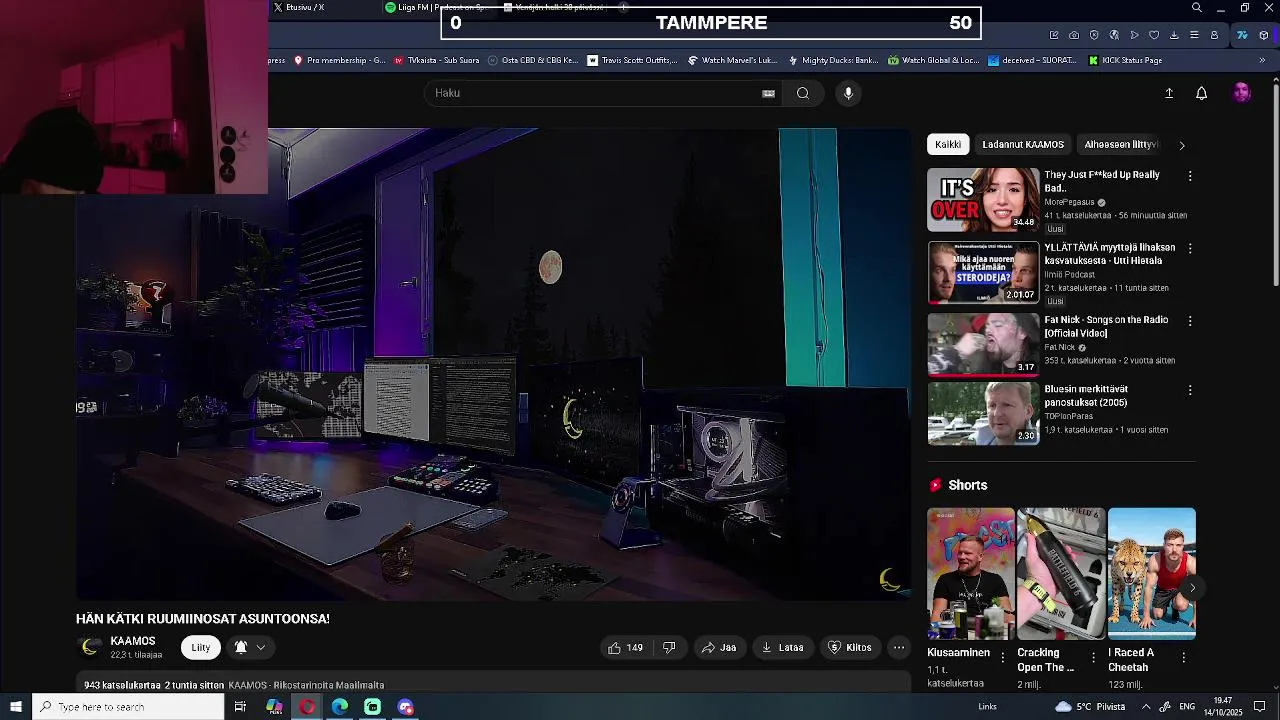1280x720 pixels.
Task: Select the Kaikki filter chip
Action: click(x=948, y=145)
